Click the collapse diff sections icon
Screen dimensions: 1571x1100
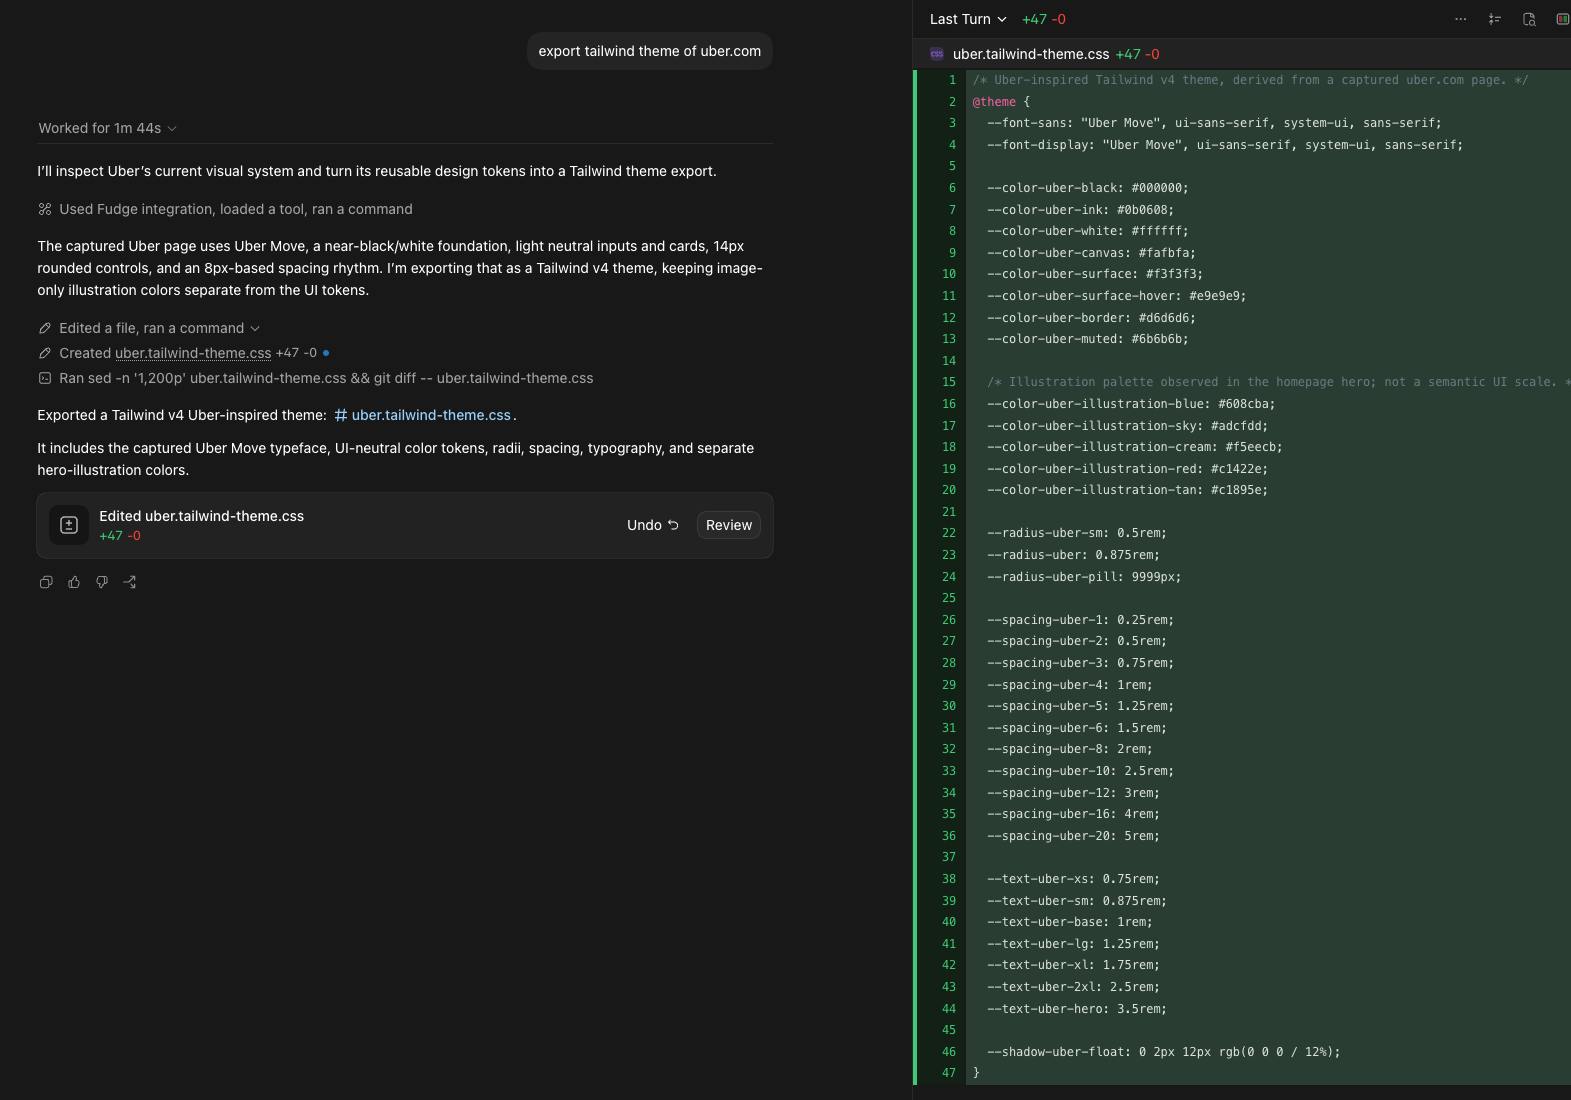pyautogui.click(x=1495, y=19)
